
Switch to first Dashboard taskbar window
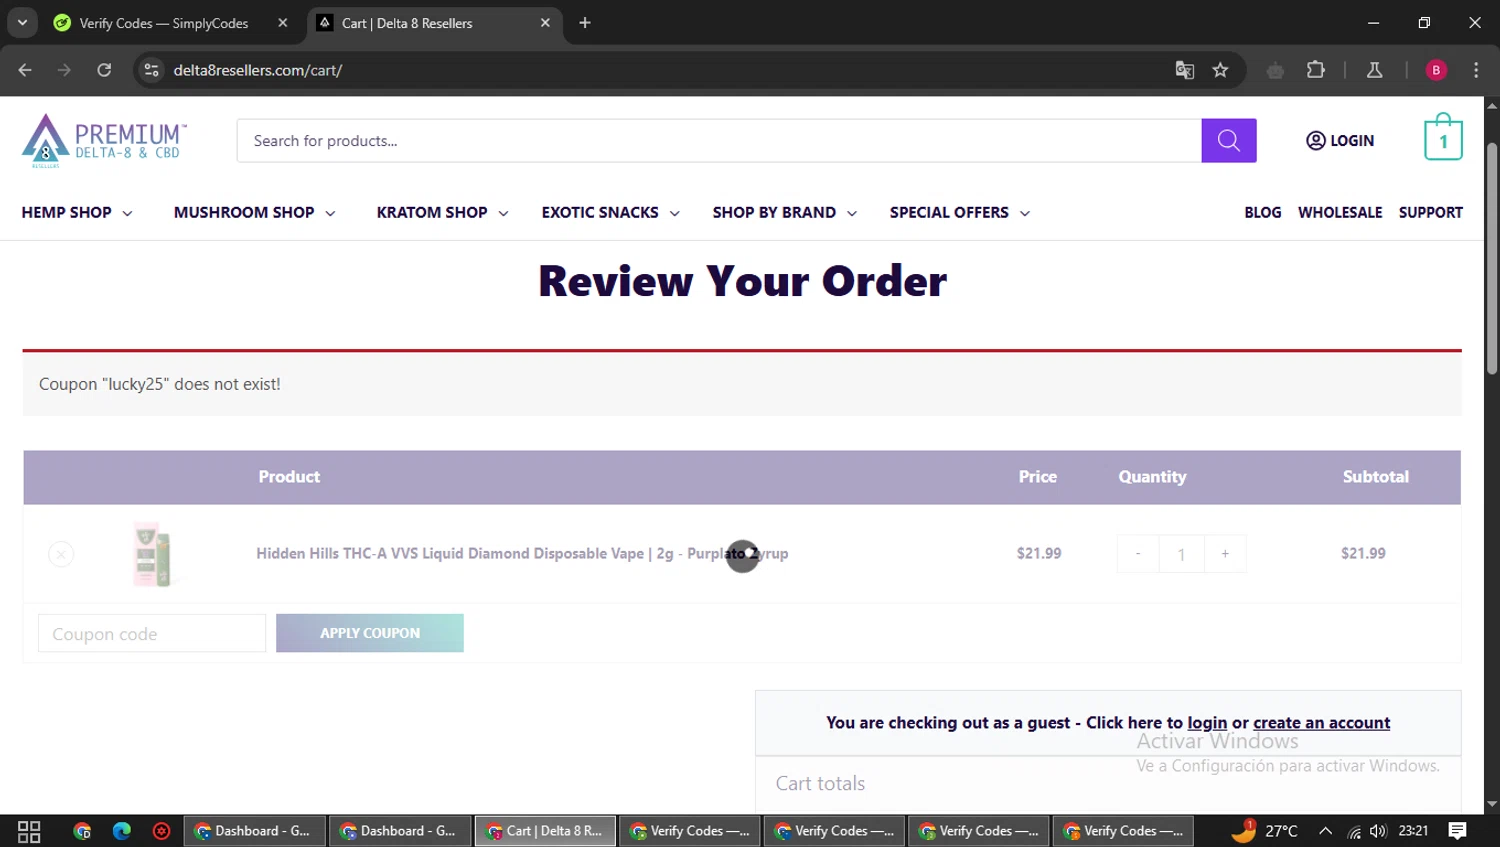tap(254, 831)
